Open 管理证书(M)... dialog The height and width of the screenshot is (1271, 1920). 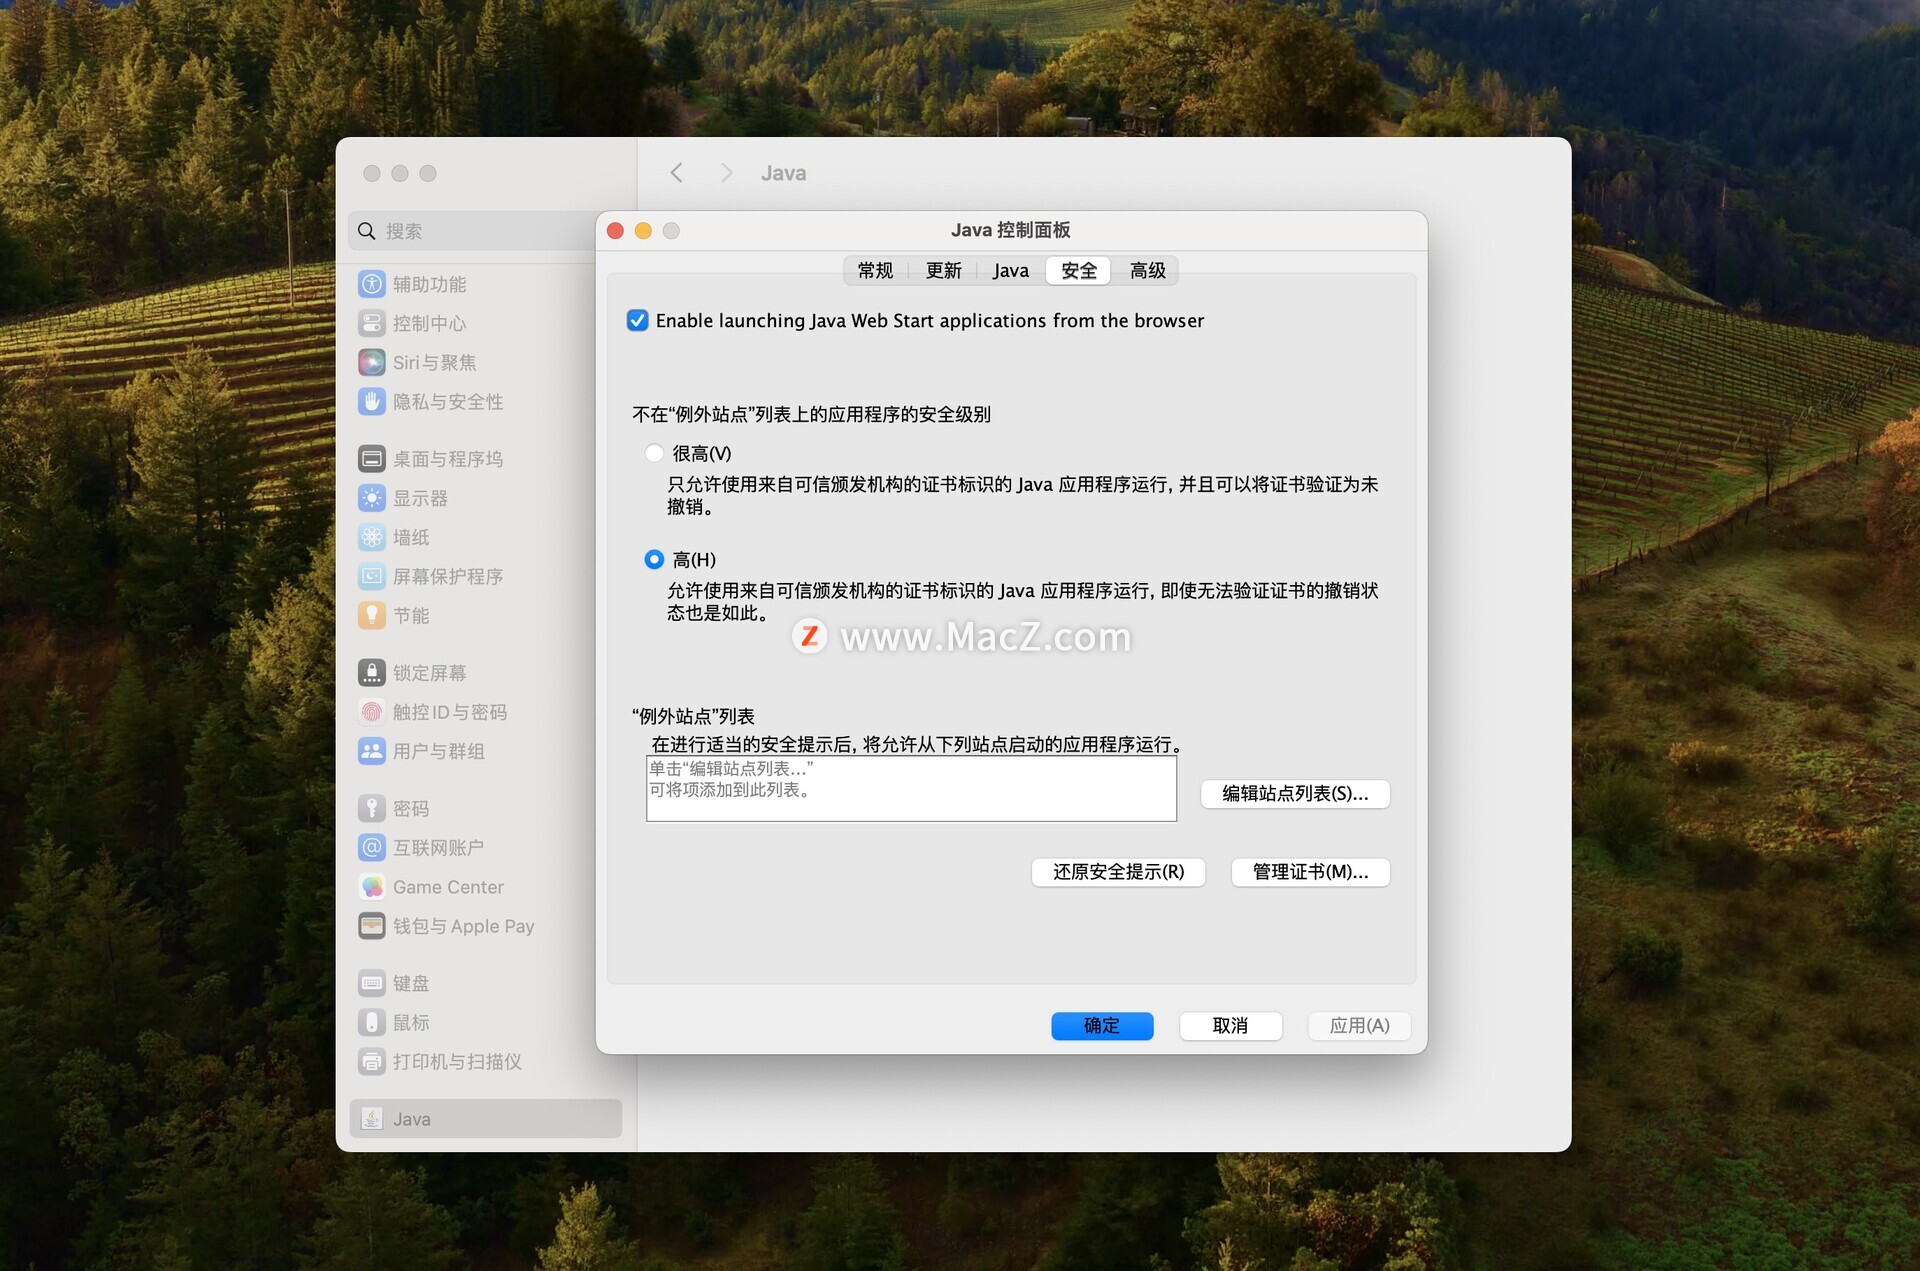click(x=1310, y=872)
